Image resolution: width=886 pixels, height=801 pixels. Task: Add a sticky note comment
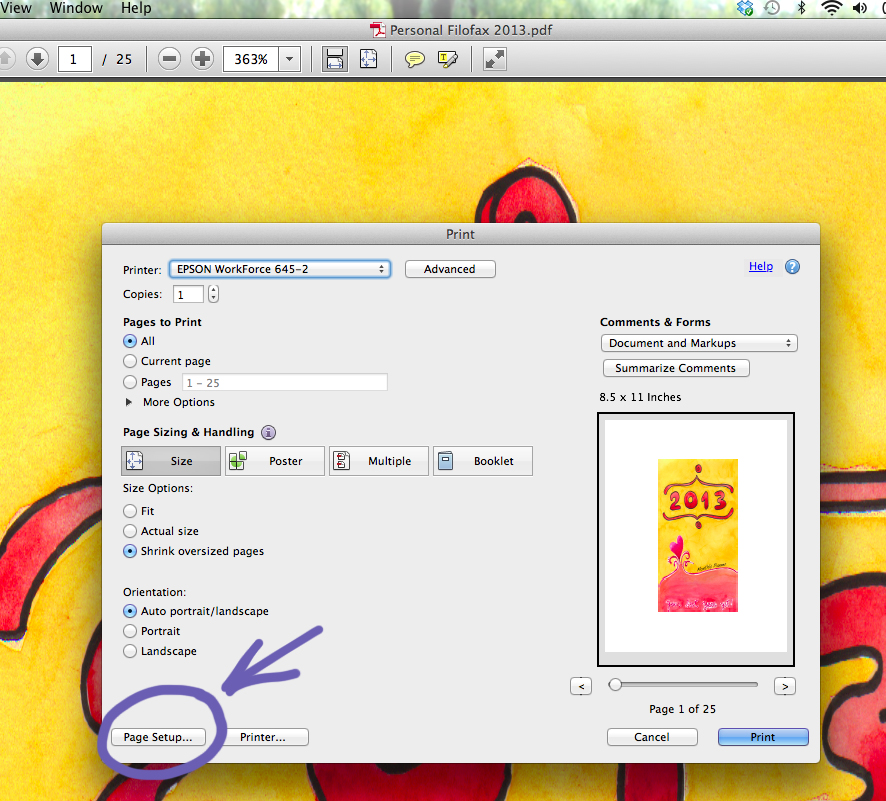[414, 59]
